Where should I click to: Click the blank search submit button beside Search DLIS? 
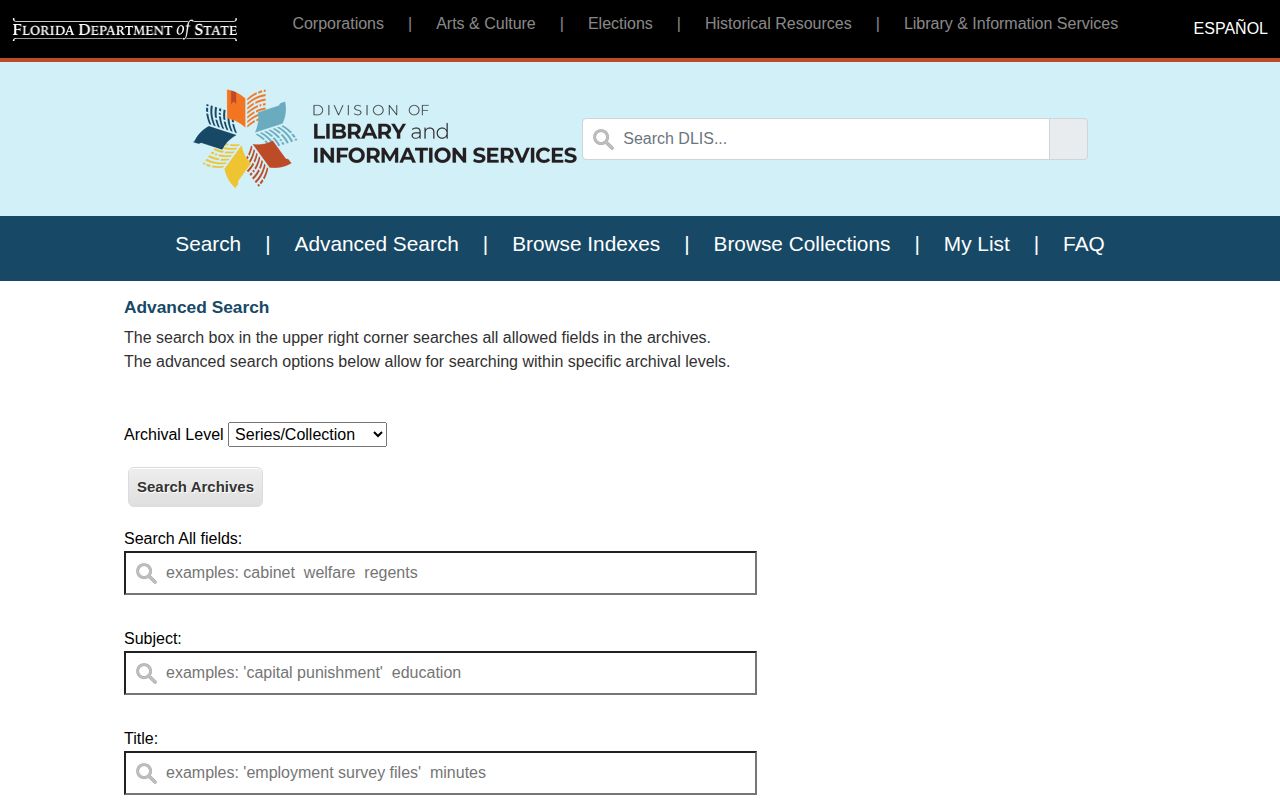click(1068, 139)
